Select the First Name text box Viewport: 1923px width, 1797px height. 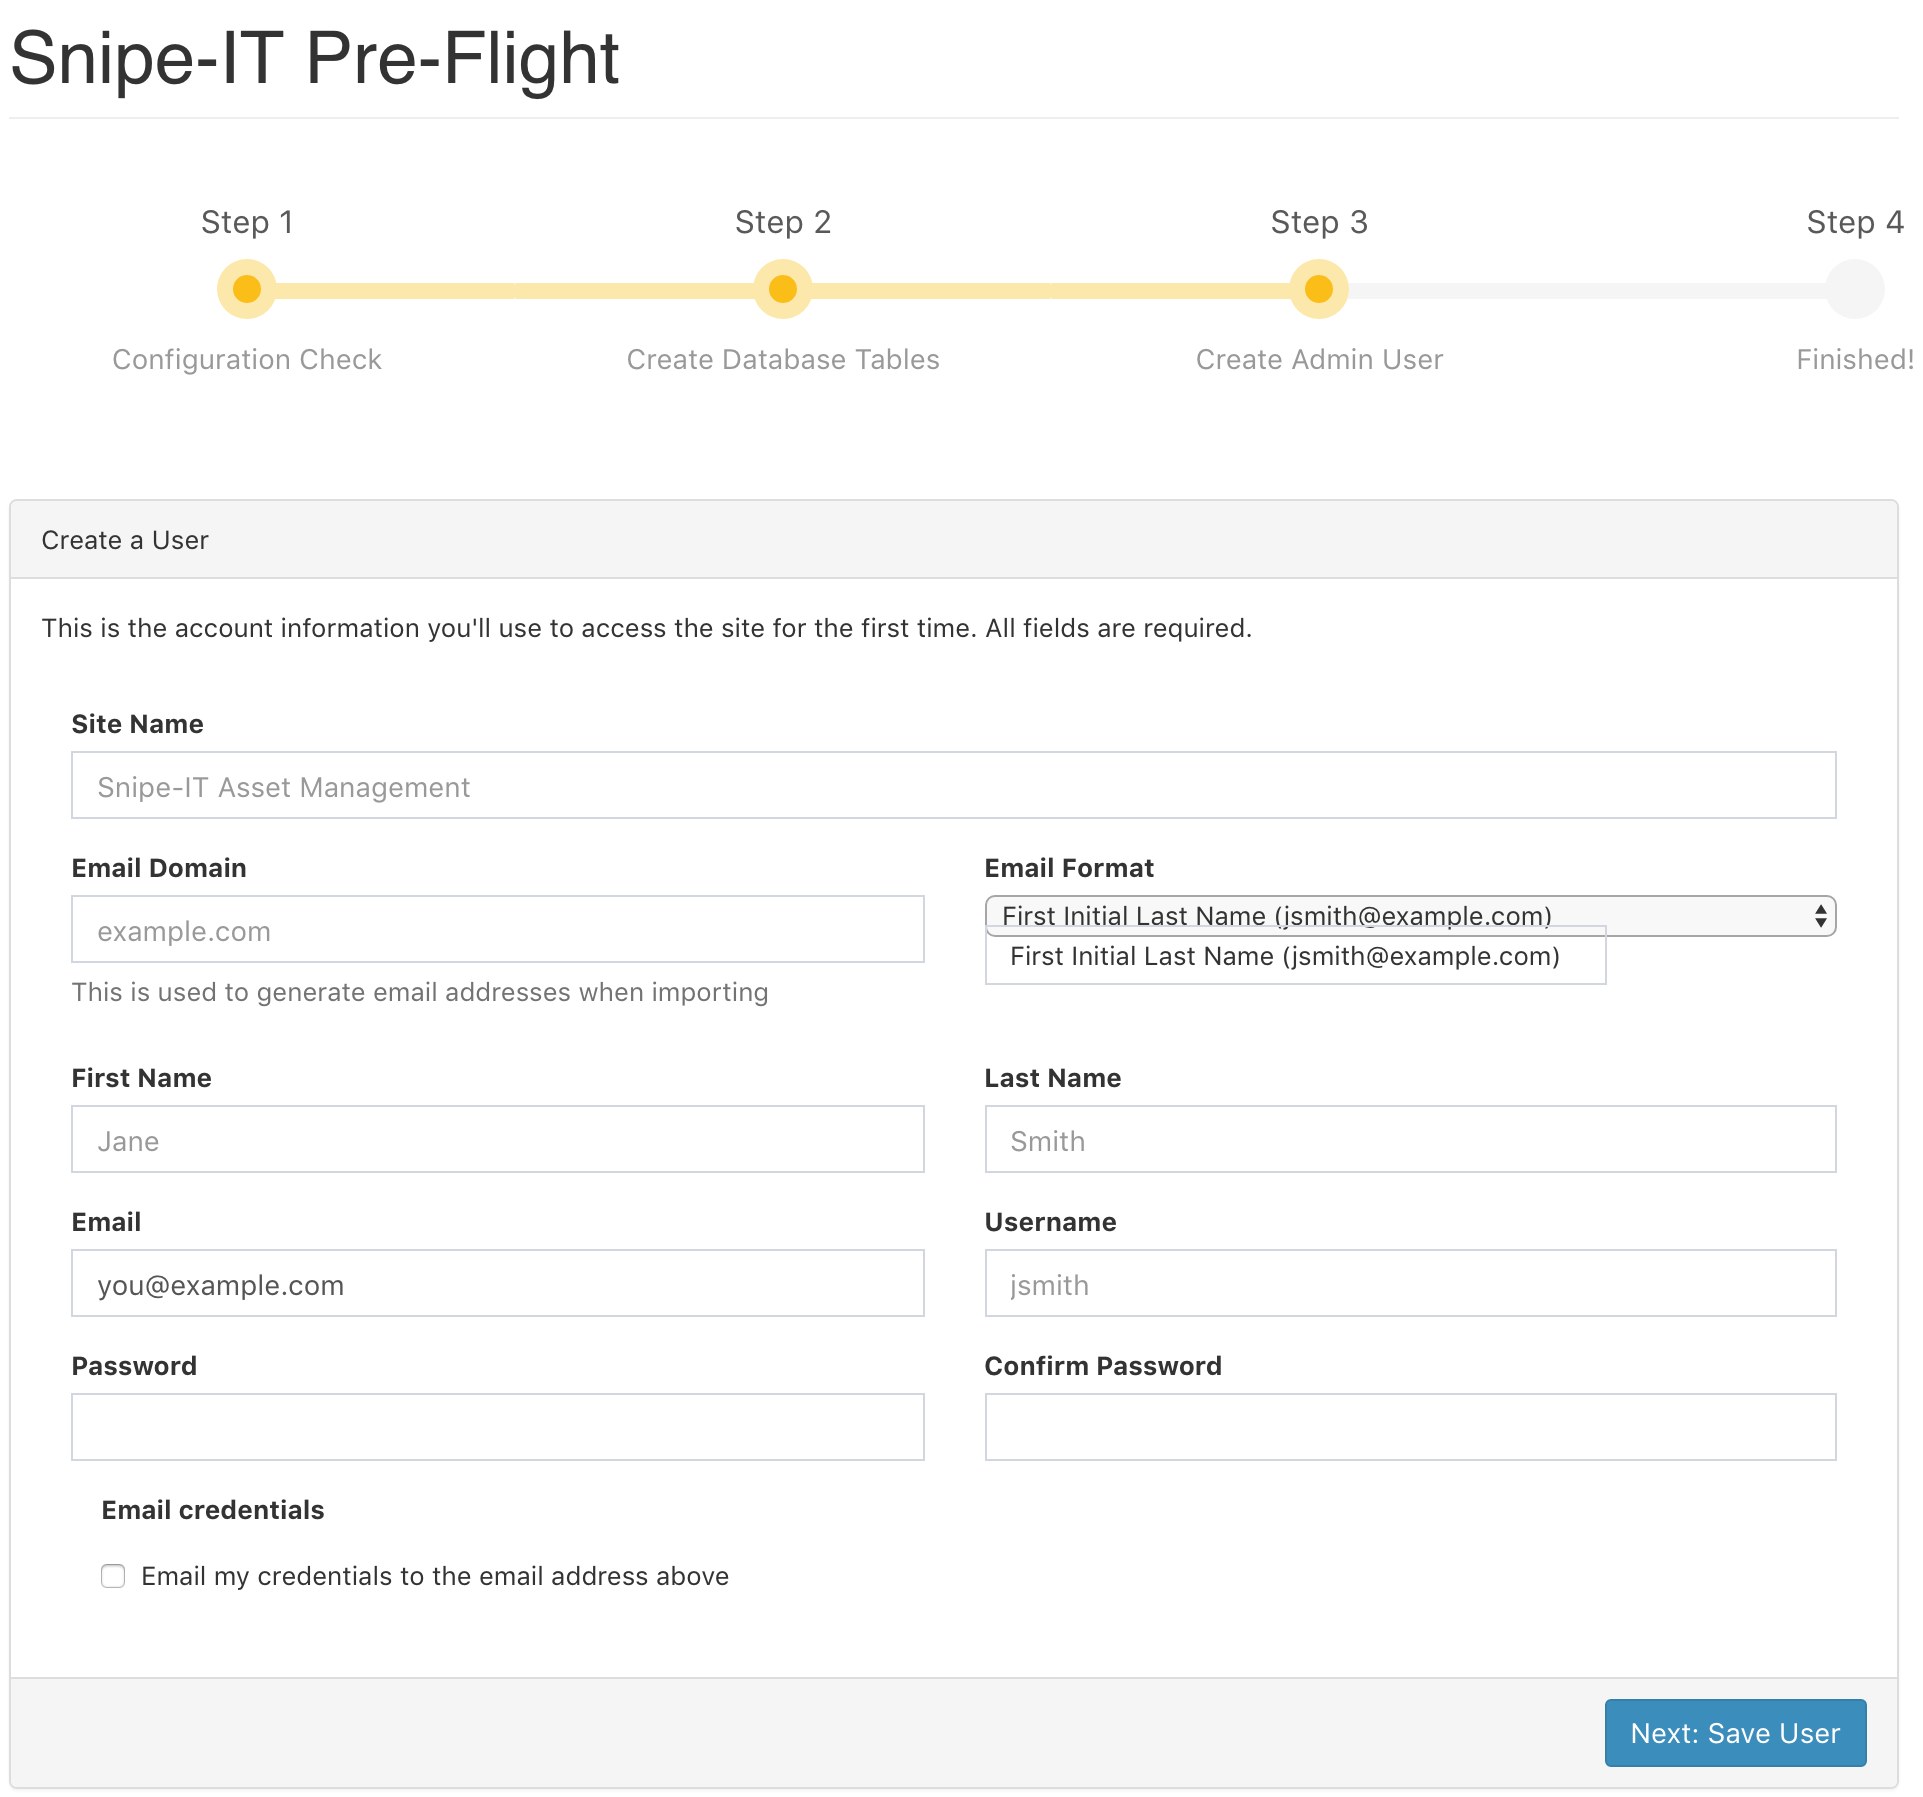point(498,1140)
